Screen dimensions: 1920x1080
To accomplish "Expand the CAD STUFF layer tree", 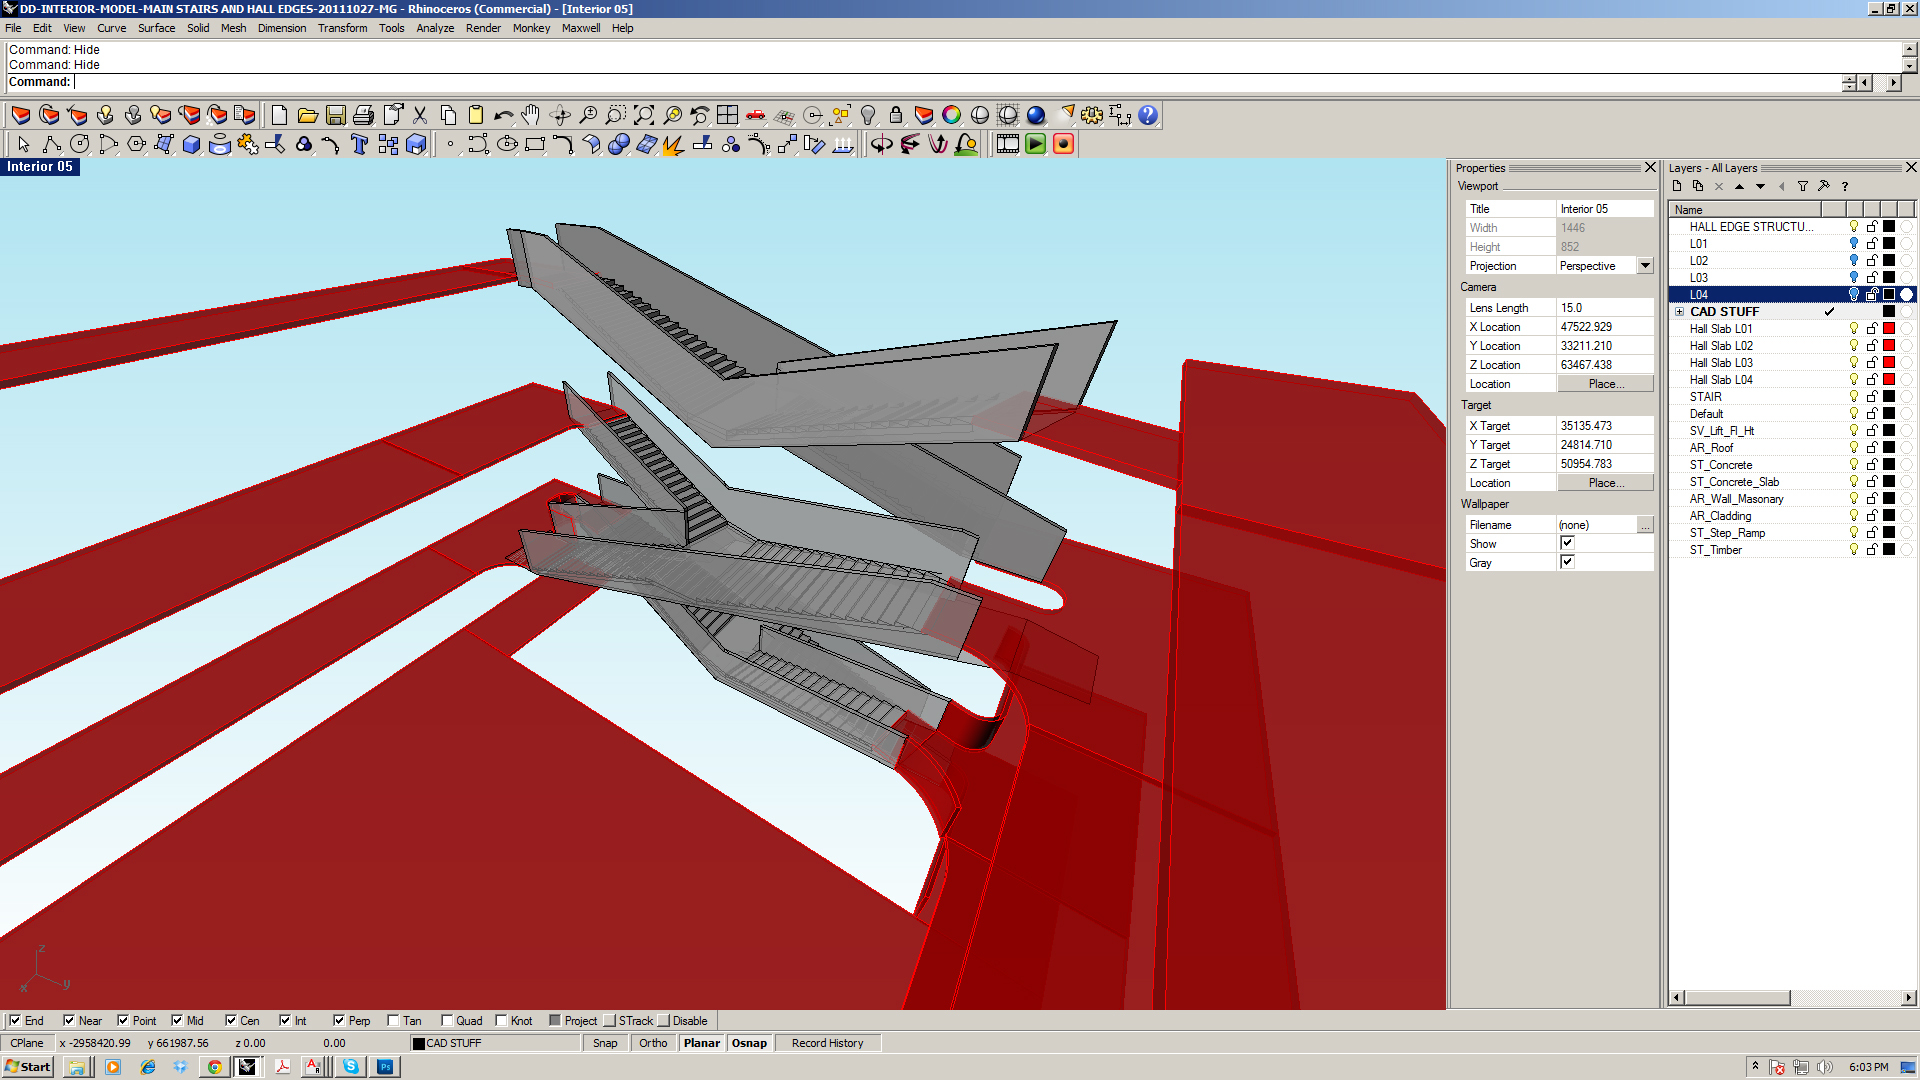I will [x=1680, y=312].
